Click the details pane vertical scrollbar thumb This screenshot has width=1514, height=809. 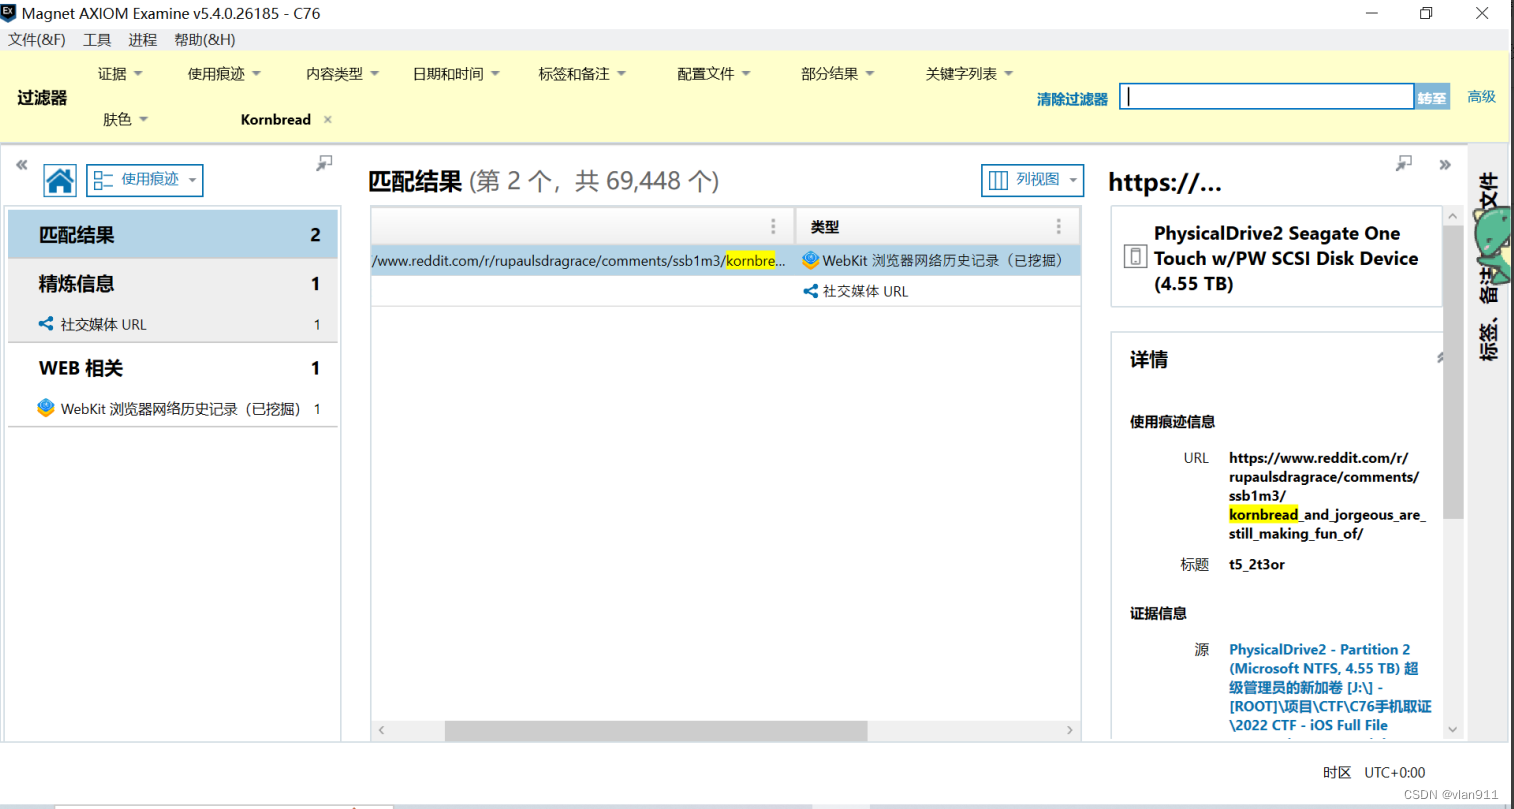[x=1453, y=372]
